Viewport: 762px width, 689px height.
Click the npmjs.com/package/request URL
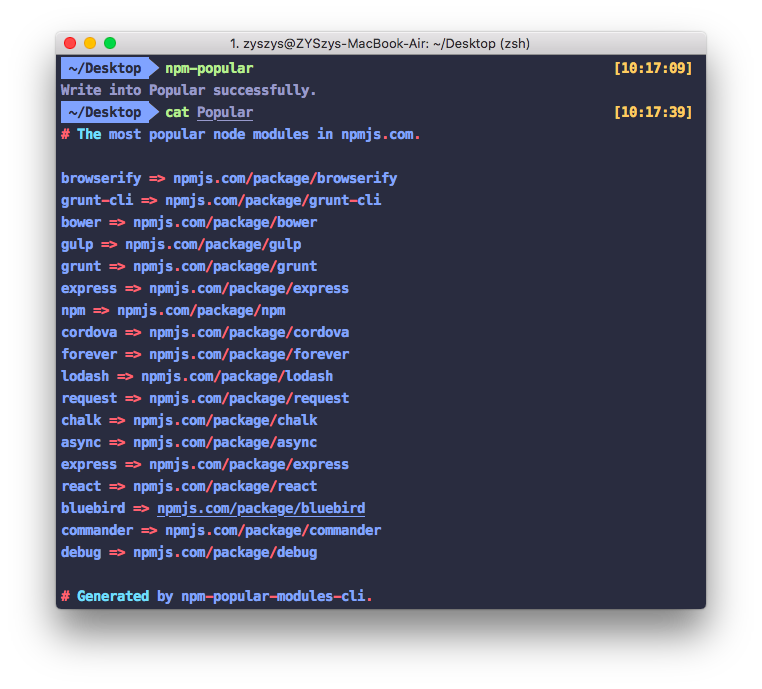click(x=249, y=398)
